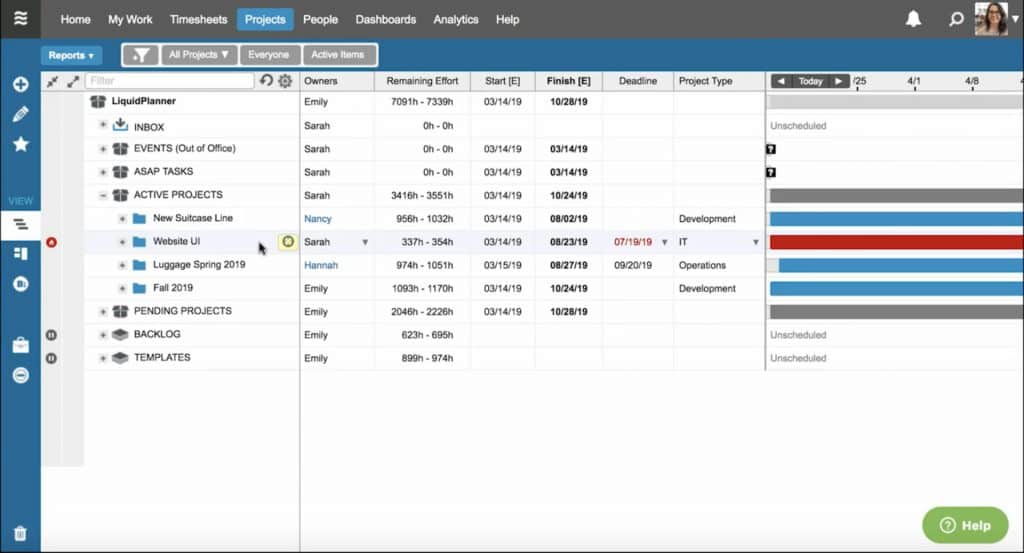Open the Dashboards tab
The image size is (1024, 553).
point(385,20)
